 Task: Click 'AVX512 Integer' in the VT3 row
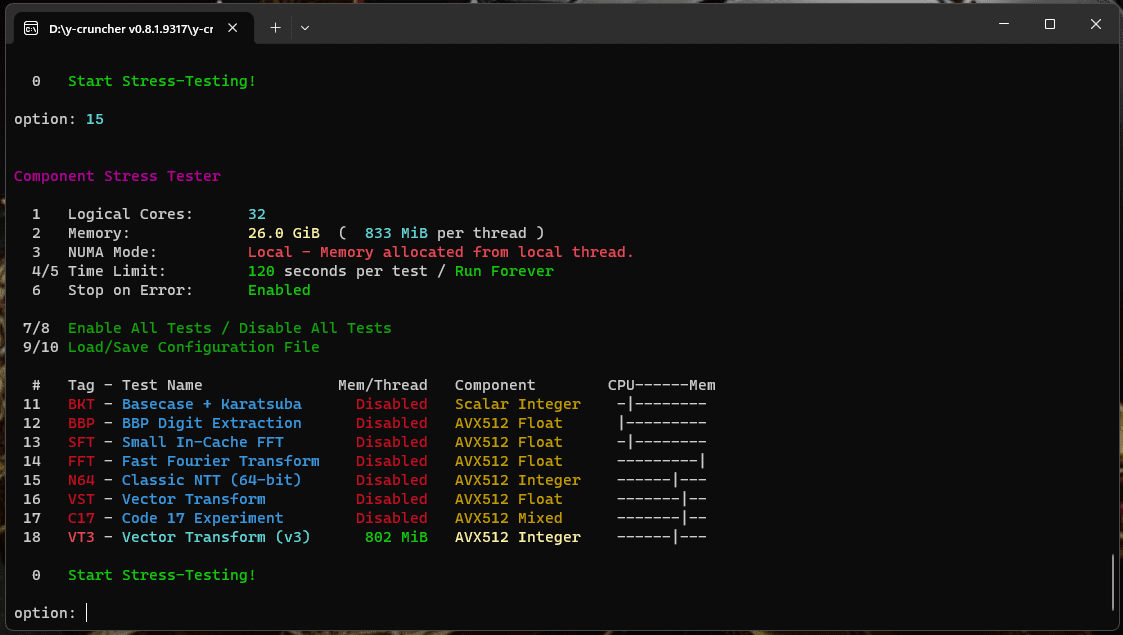(x=518, y=537)
